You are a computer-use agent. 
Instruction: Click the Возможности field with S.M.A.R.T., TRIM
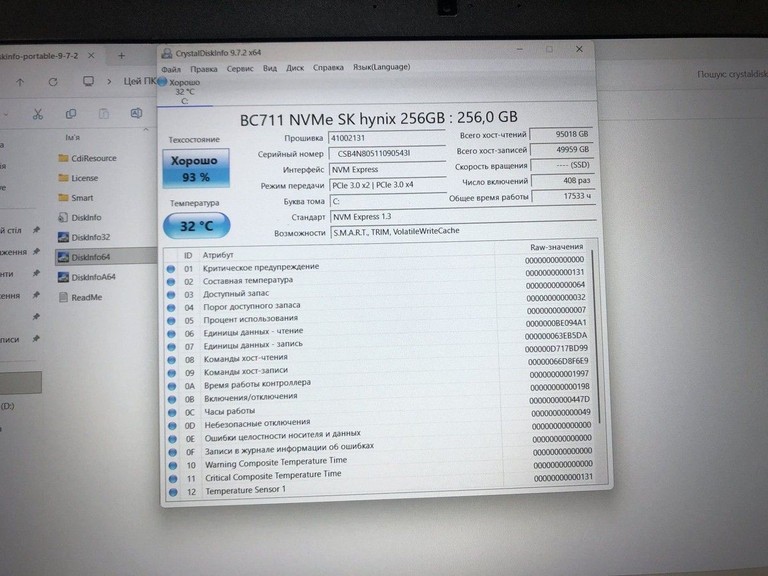point(464,231)
